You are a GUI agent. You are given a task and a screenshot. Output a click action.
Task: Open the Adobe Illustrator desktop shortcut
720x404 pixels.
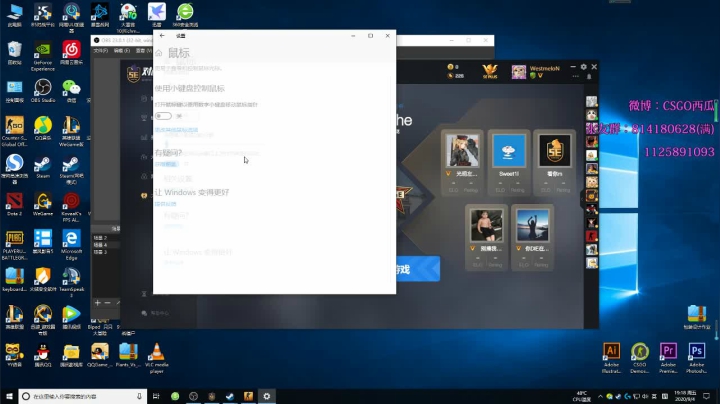tap(611, 358)
